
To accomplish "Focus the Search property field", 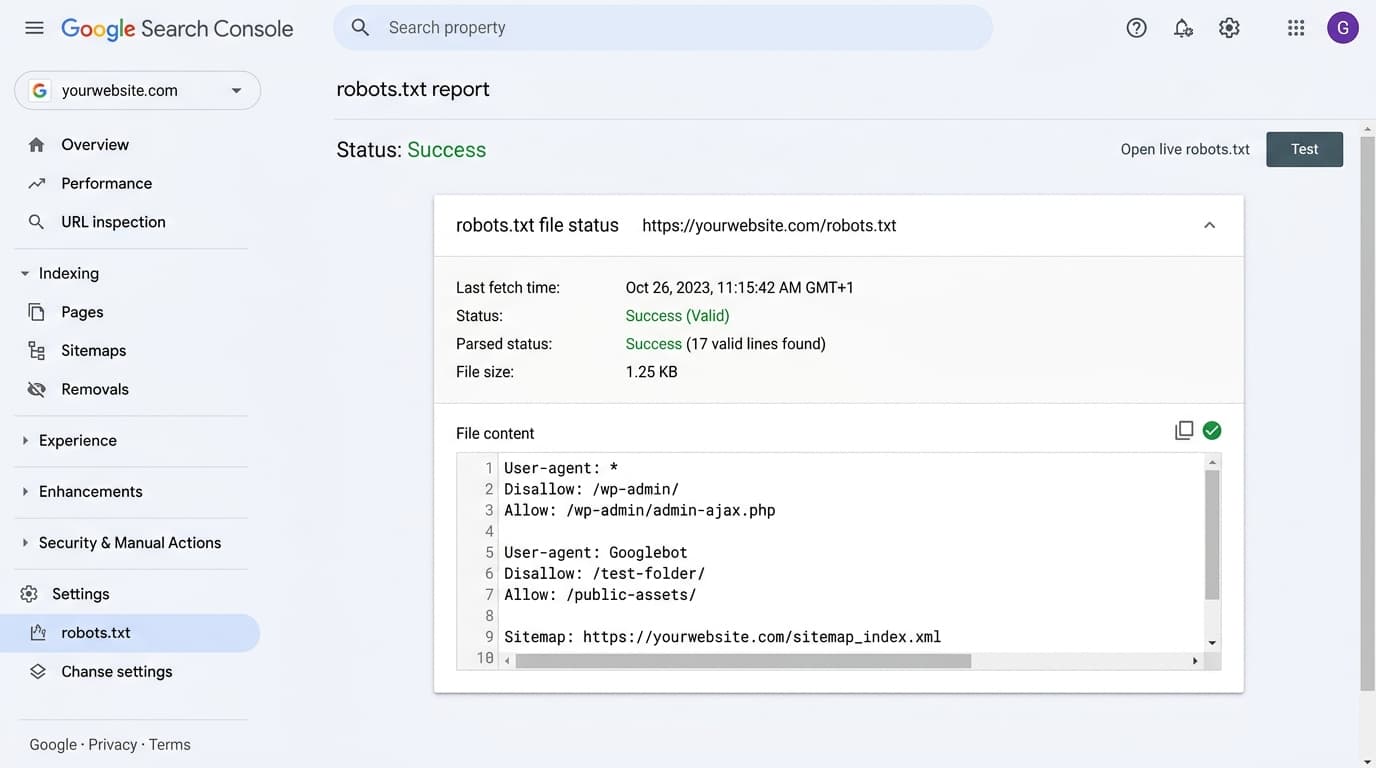I will coord(663,28).
